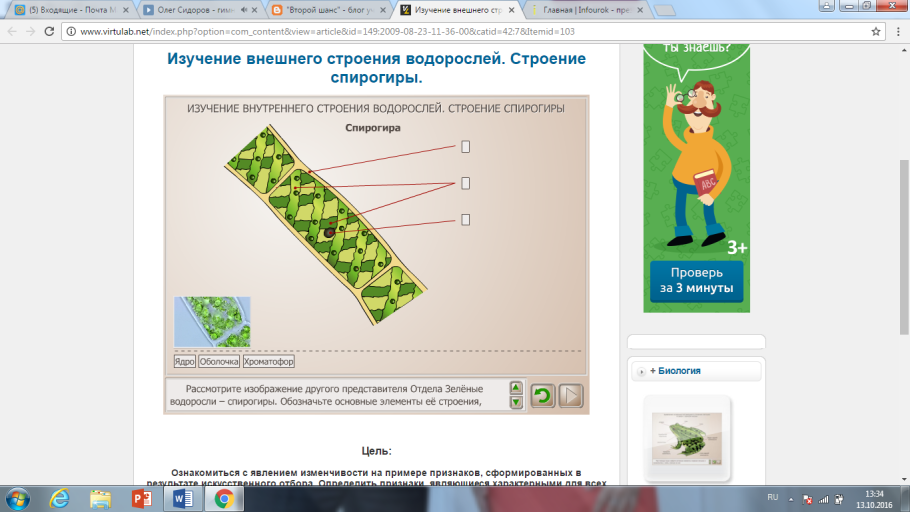Select the top label box in diagram
The height and width of the screenshot is (512, 910).
tap(465, 147)
